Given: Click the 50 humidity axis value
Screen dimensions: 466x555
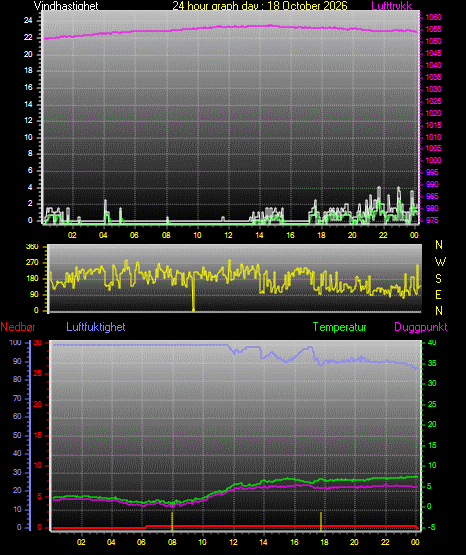Looking at the screenshot, I should tap(17, 435).
